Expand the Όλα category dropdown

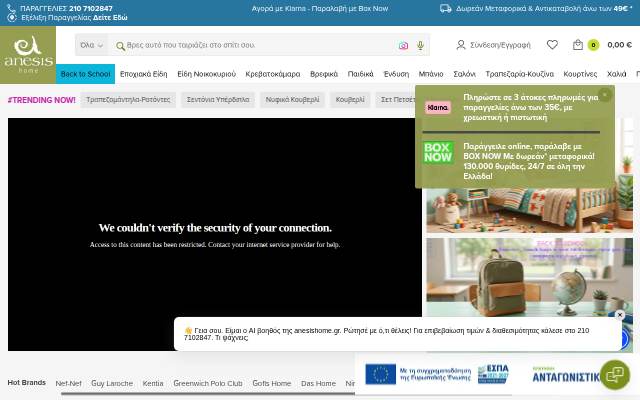click(x=91, y=45)
